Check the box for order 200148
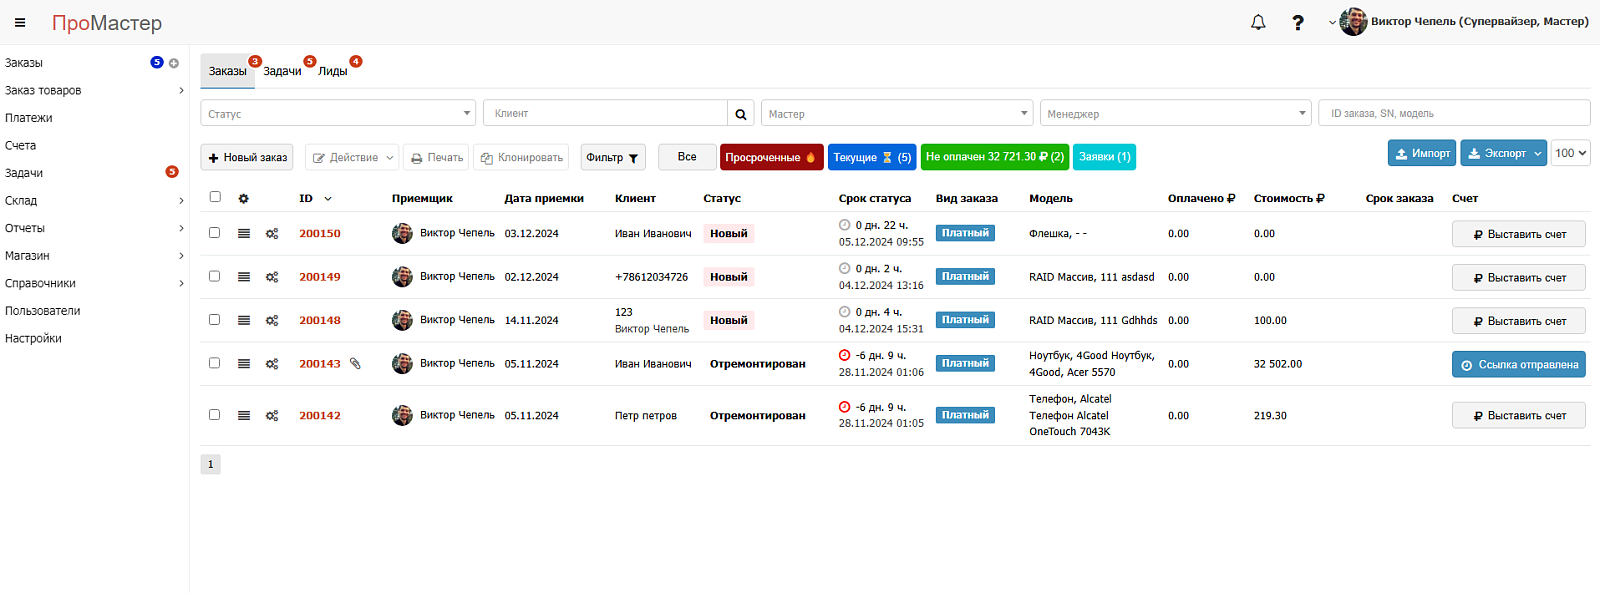 [214, 320]
